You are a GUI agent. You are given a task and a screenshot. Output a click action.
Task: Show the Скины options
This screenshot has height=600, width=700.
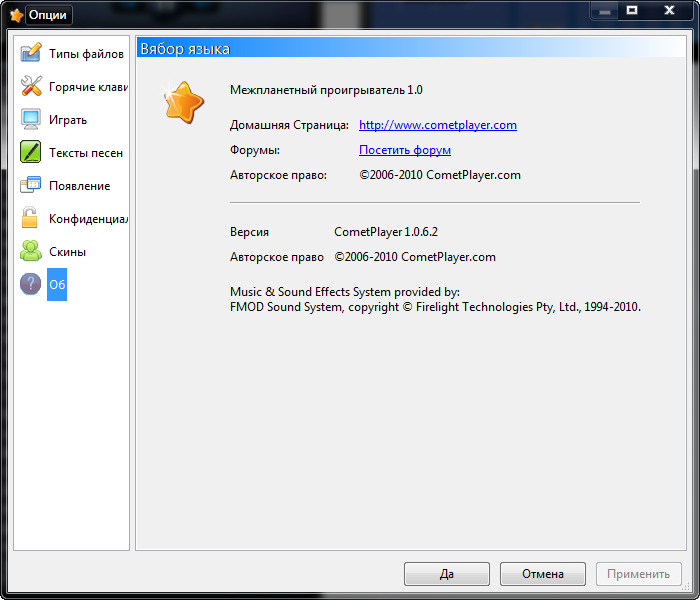tap(67, 252)
